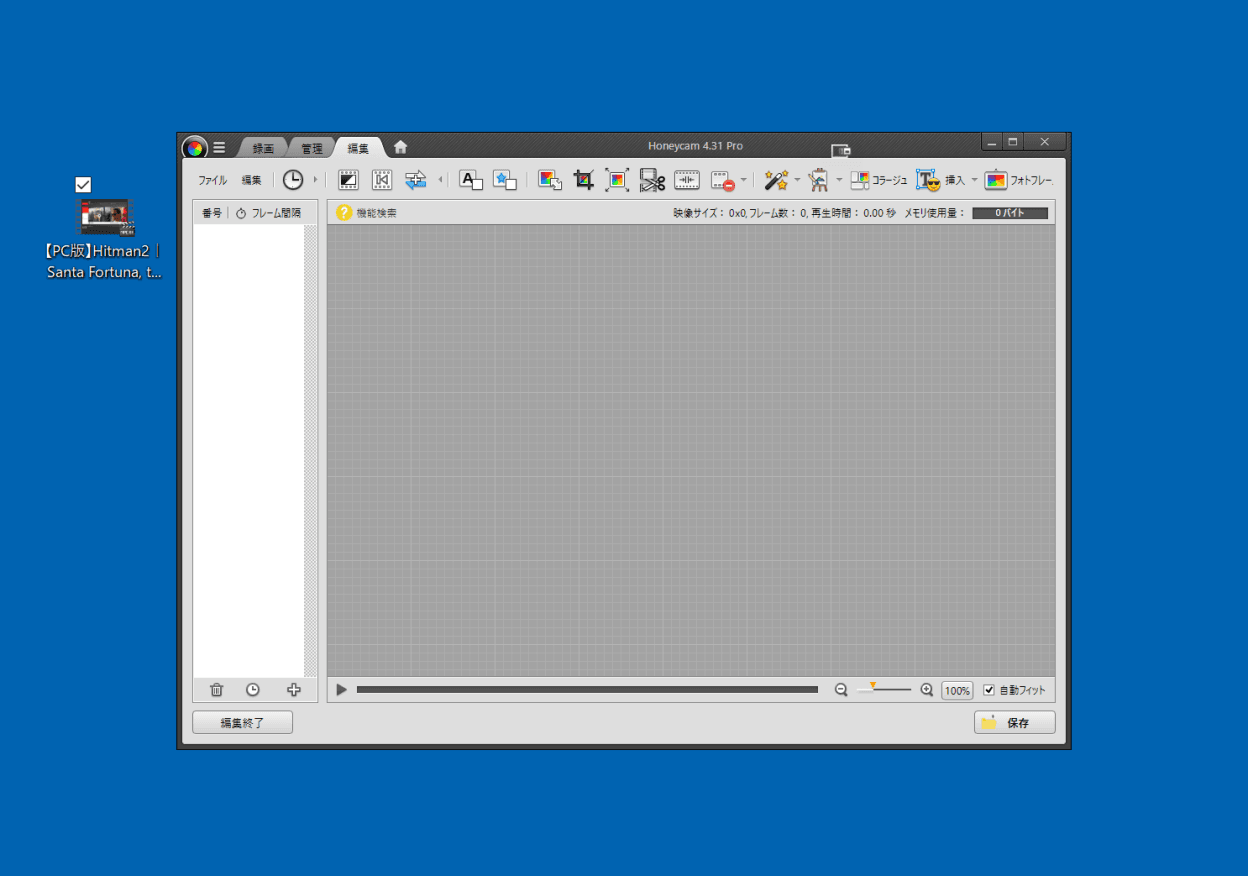Switch to the 録画 tab

[x=263, y=148]
